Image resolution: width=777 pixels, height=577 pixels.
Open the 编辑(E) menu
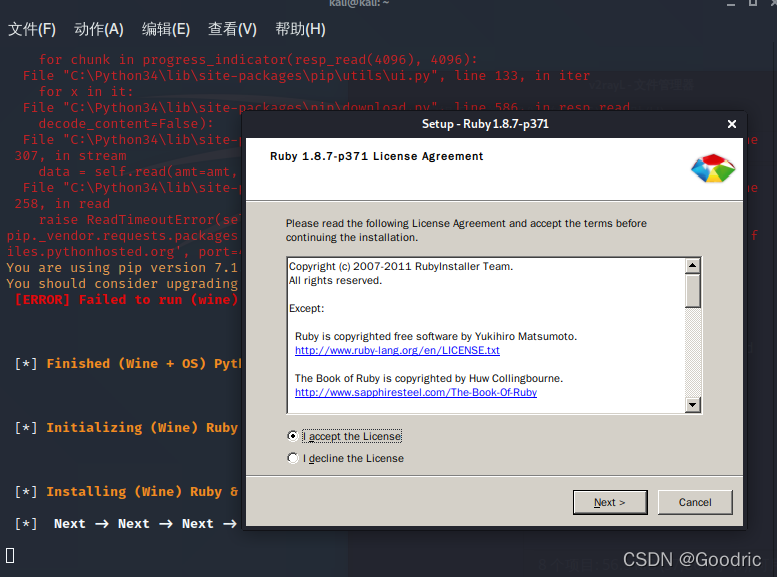coord(166,29)
